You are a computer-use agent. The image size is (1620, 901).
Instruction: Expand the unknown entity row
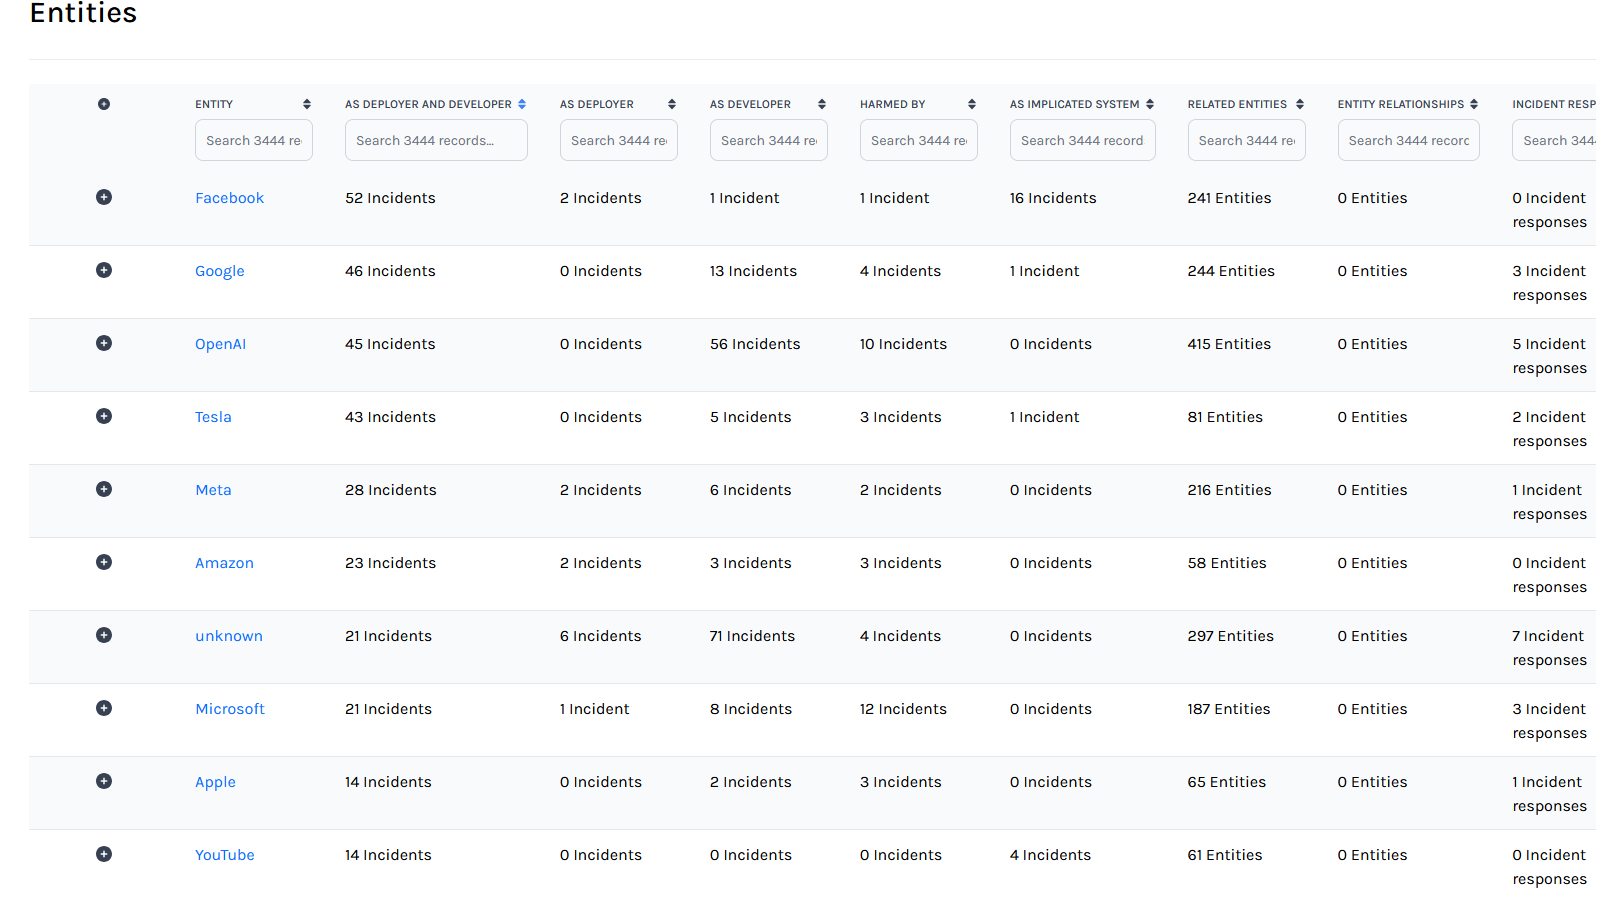(104, 635)
